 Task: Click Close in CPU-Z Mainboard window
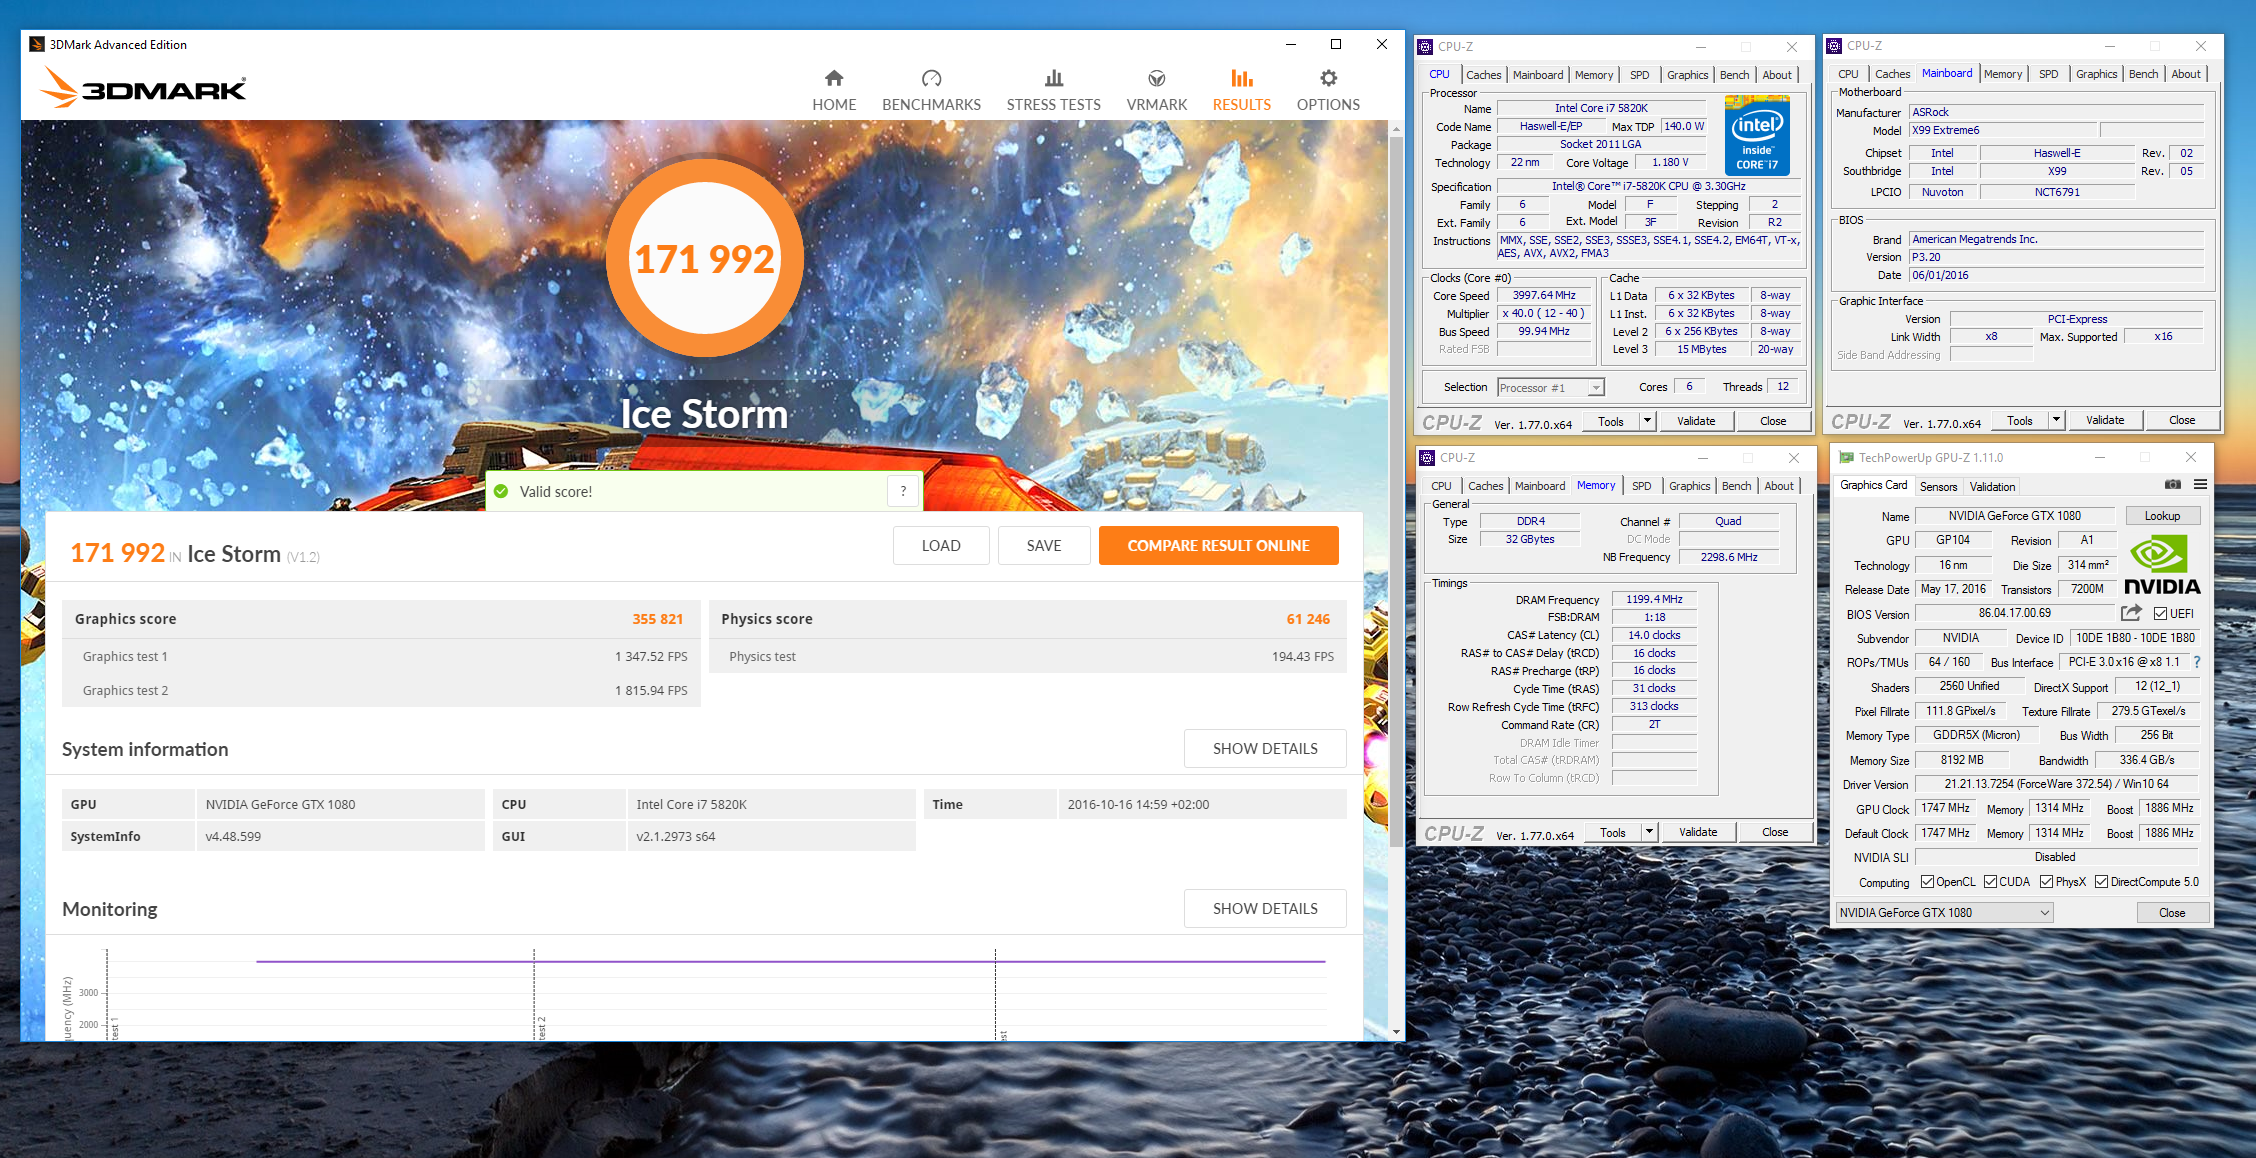point(2181,420)
